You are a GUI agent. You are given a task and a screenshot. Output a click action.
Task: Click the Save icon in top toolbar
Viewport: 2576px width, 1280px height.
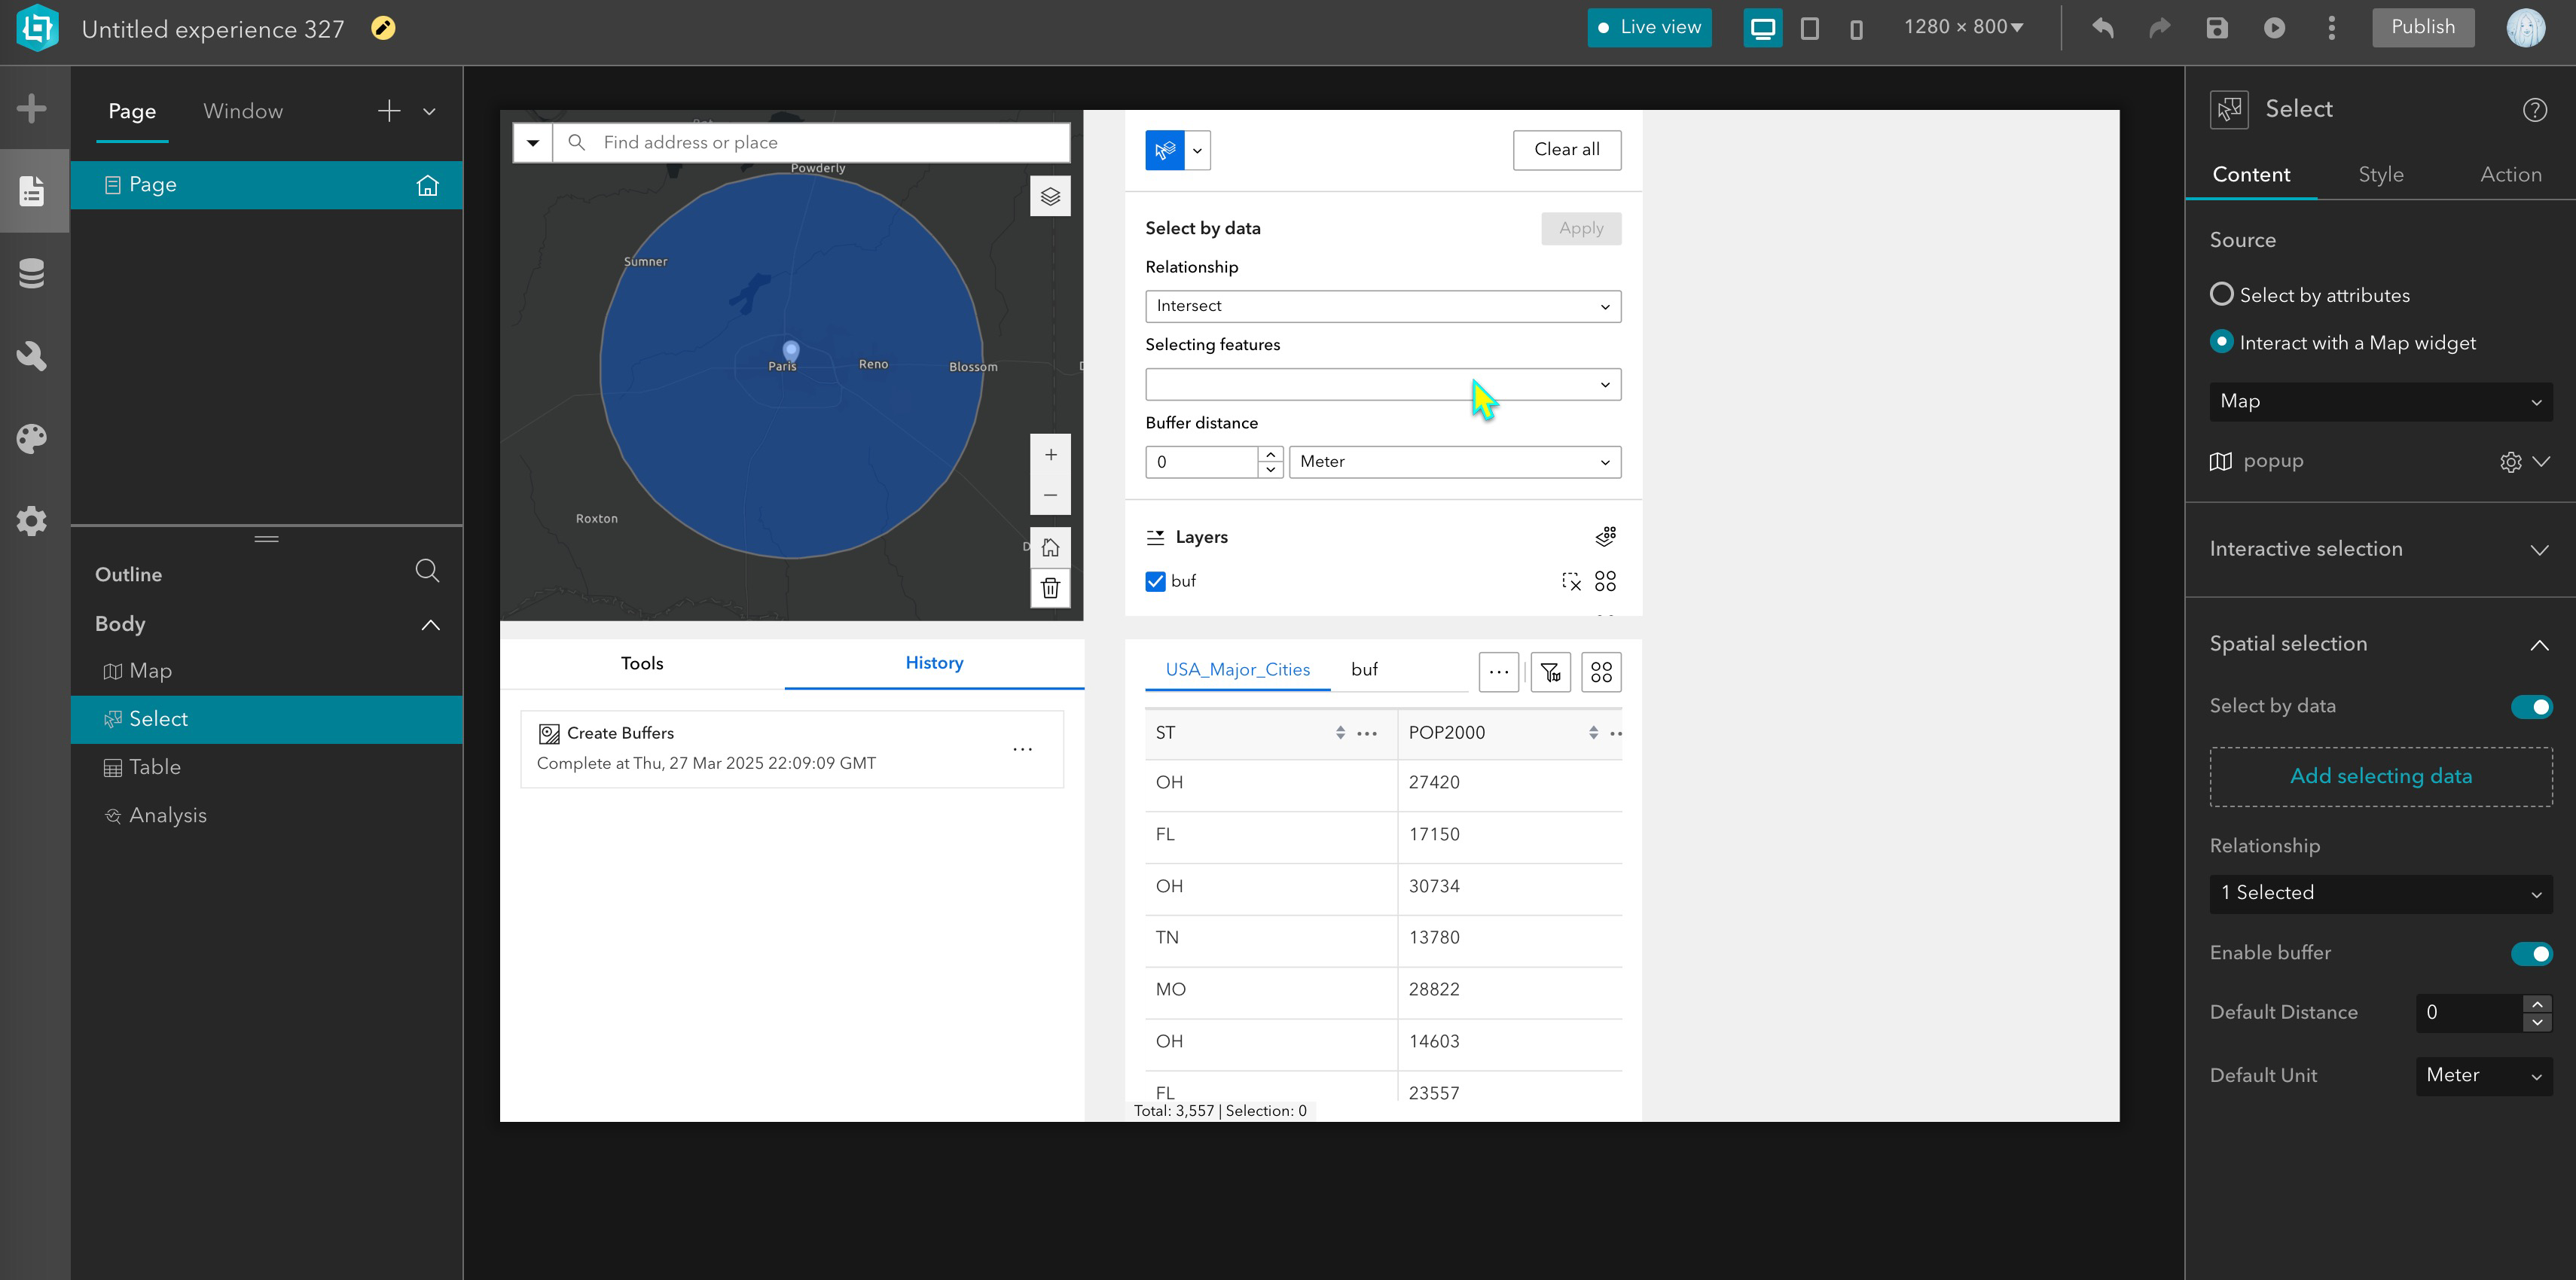[2217, 28]
